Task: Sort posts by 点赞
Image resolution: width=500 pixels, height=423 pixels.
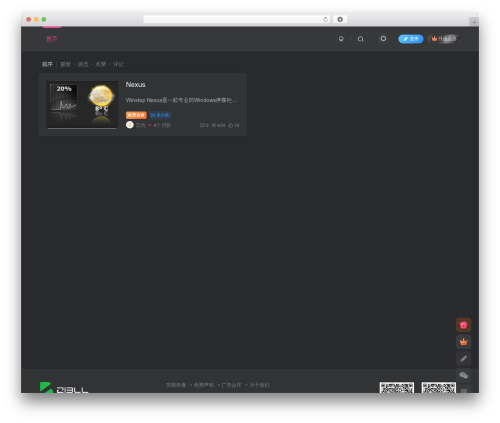Action: coord(101,64)
